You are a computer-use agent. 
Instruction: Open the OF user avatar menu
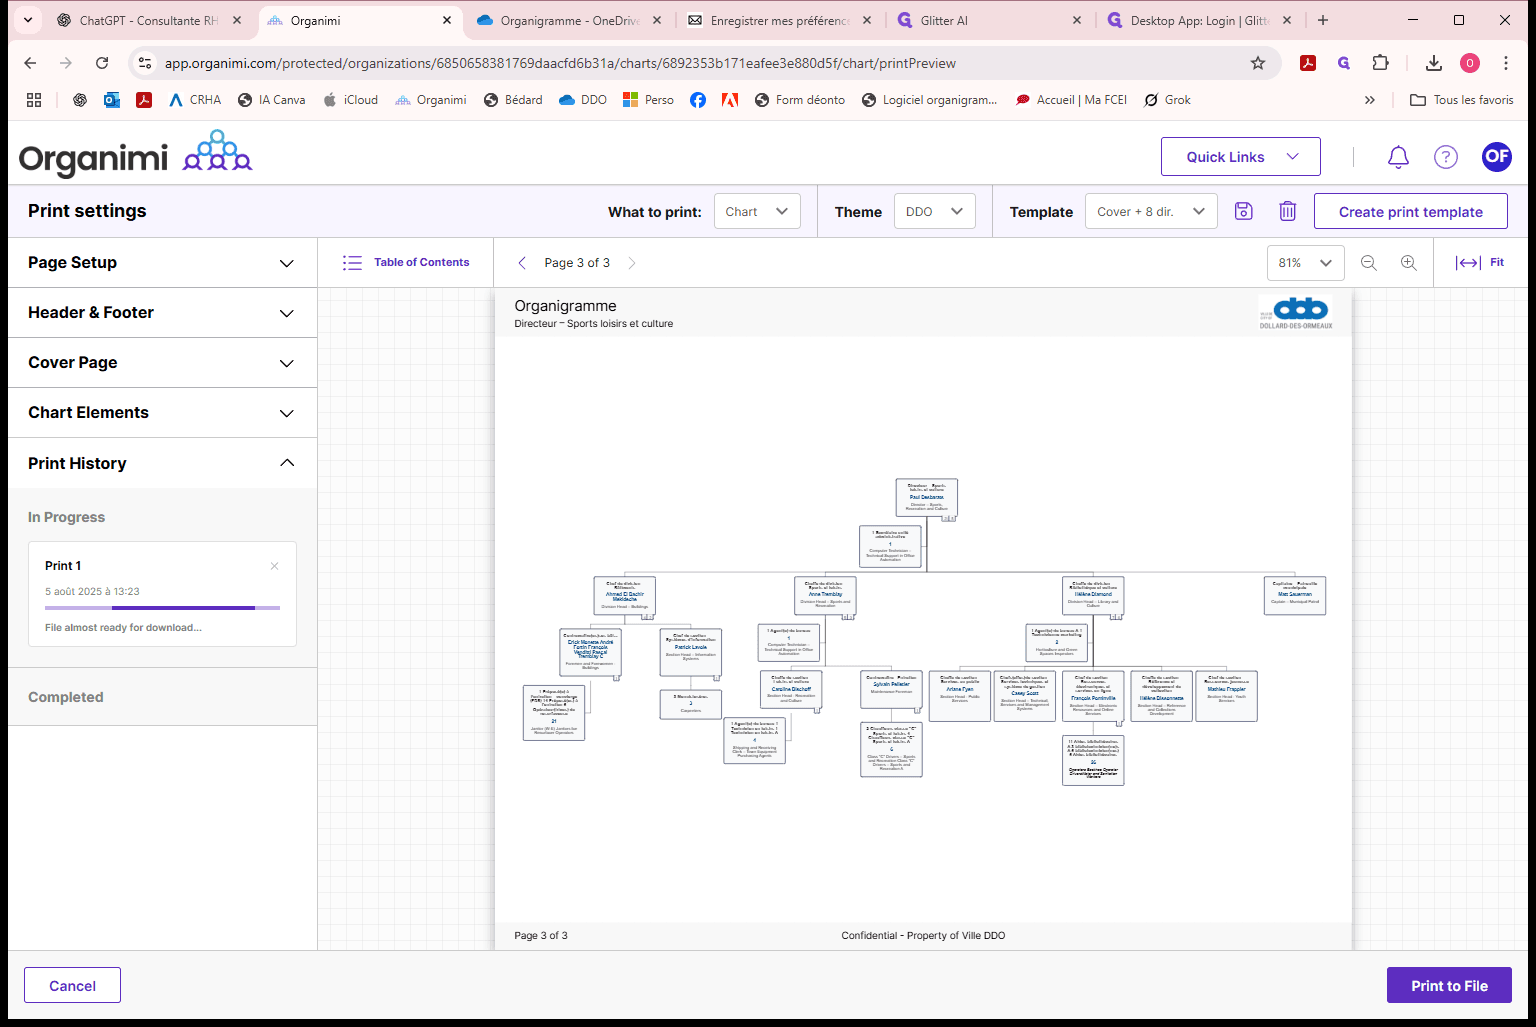click(x=1497, y=156)
